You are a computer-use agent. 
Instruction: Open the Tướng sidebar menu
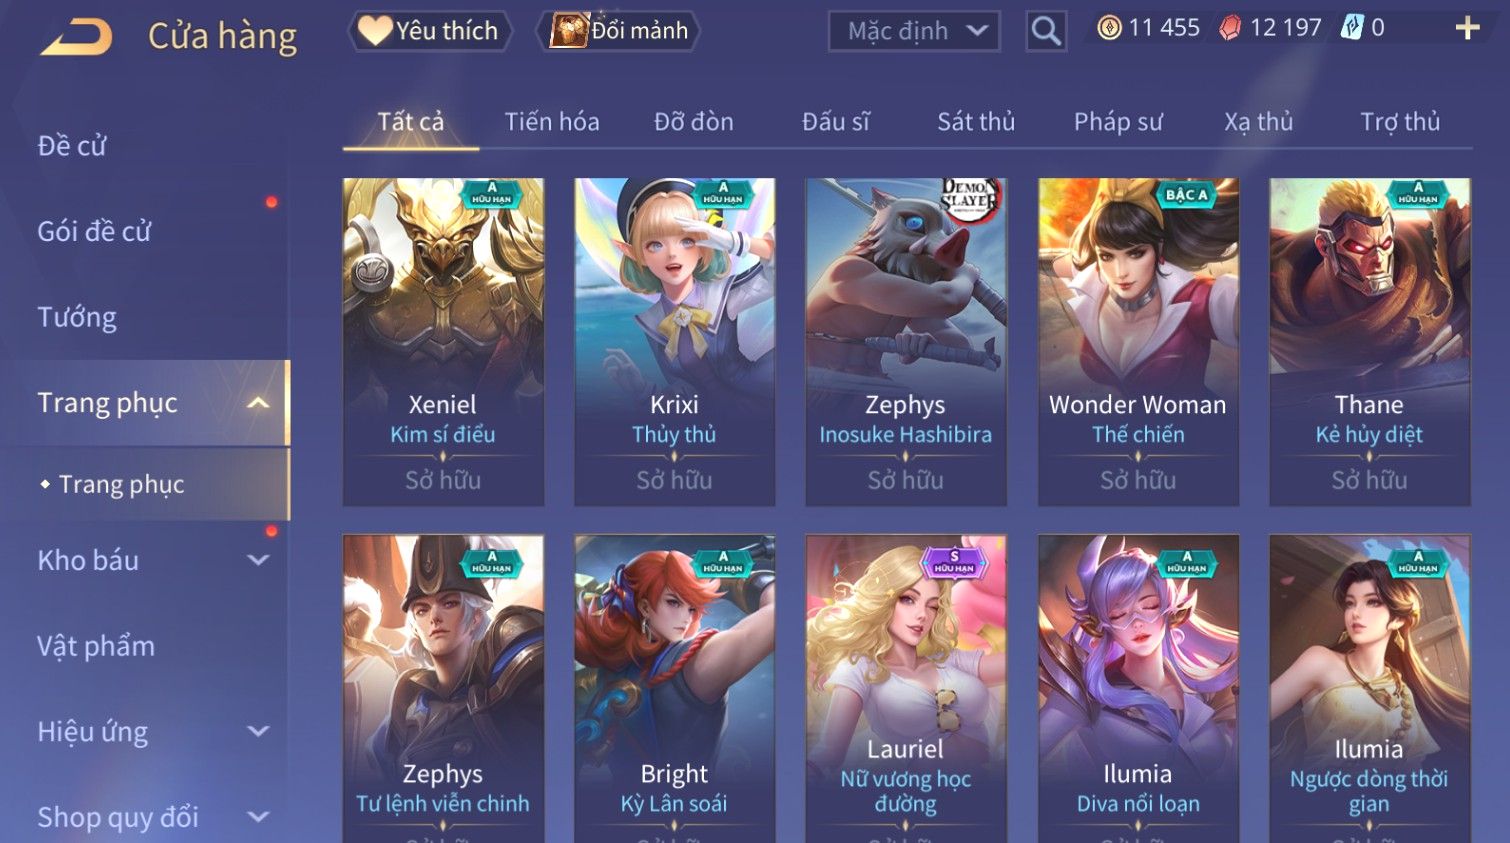[77, 317]
